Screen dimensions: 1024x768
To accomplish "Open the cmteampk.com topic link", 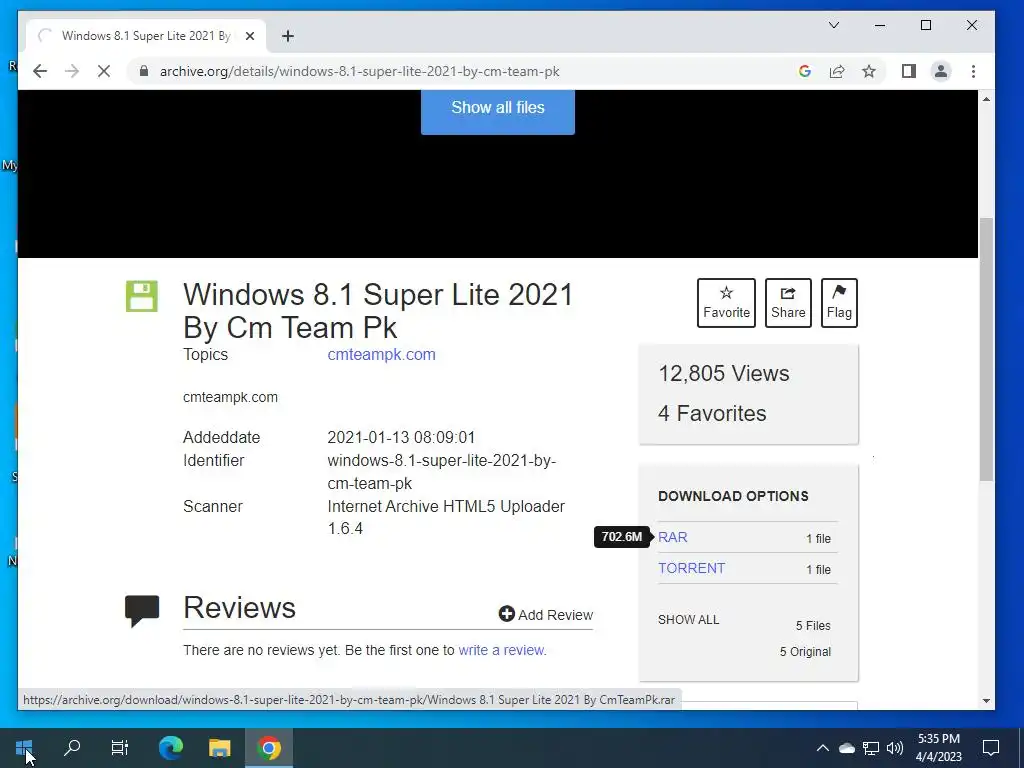I will pos(381,355).
